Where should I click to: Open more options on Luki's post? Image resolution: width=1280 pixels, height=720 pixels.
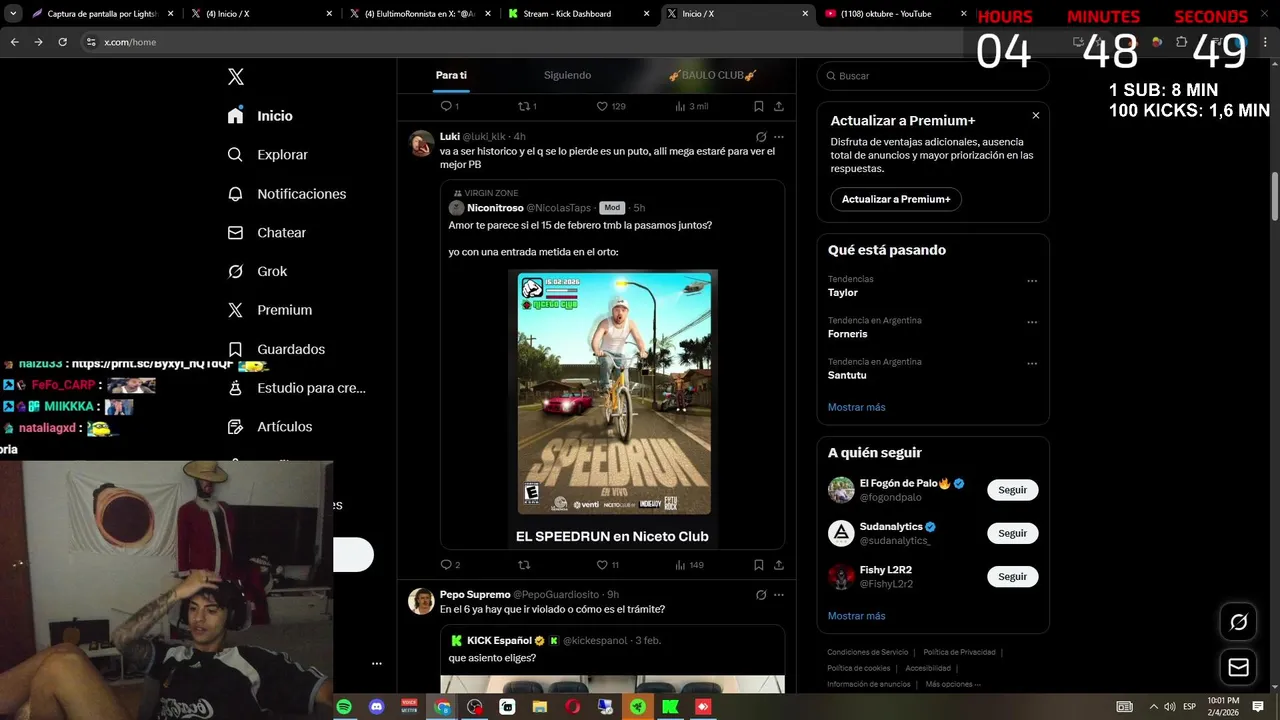pos(779,137)
